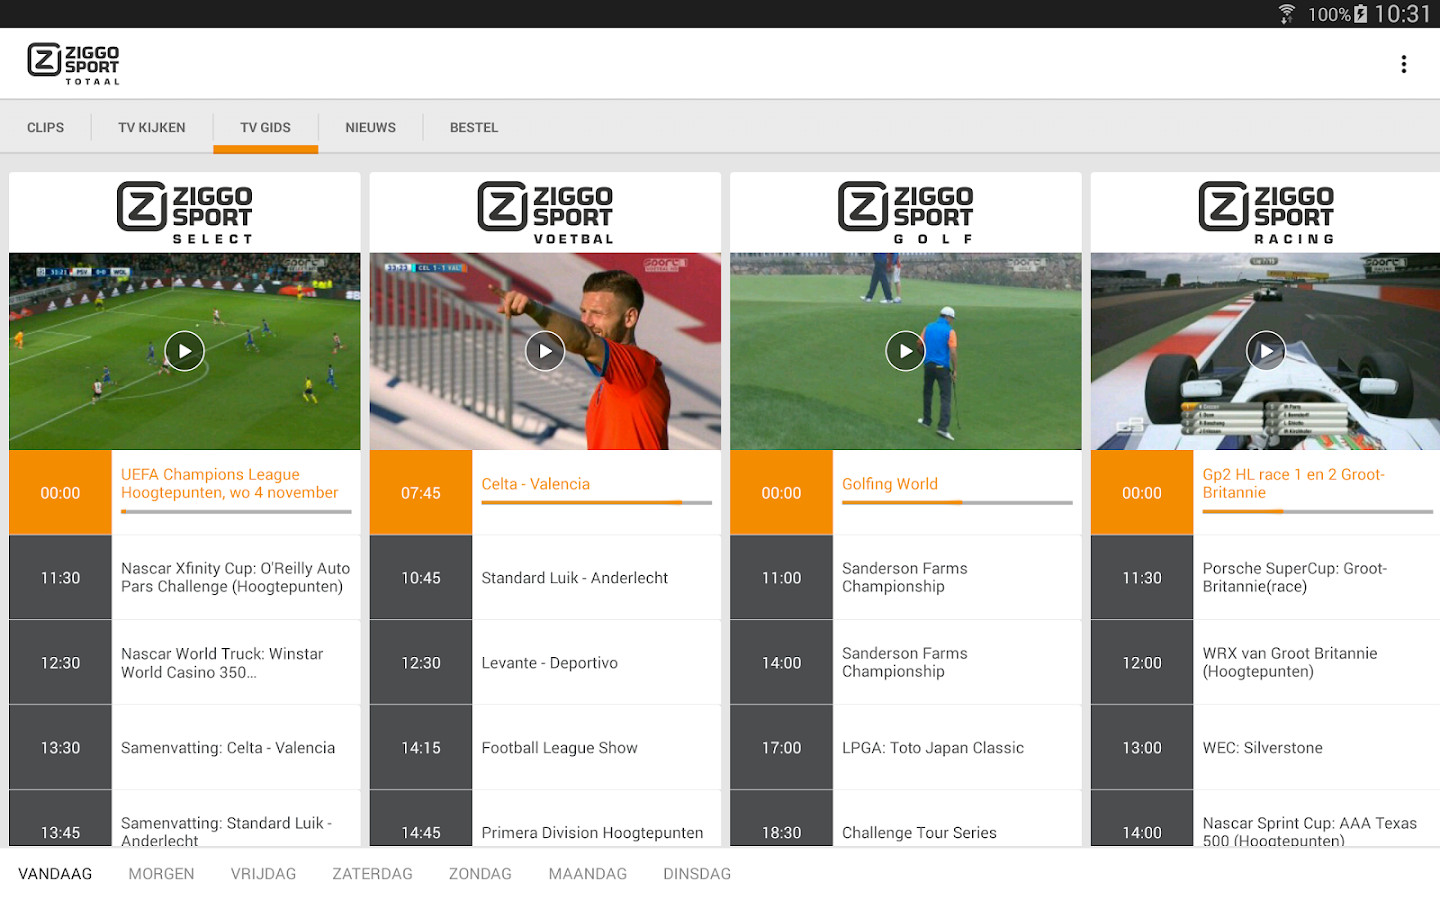The height and width of the screenshot is (900, 1440).
Task: Open LPGA: Toto Japan Classic listing
Action: 906,747
